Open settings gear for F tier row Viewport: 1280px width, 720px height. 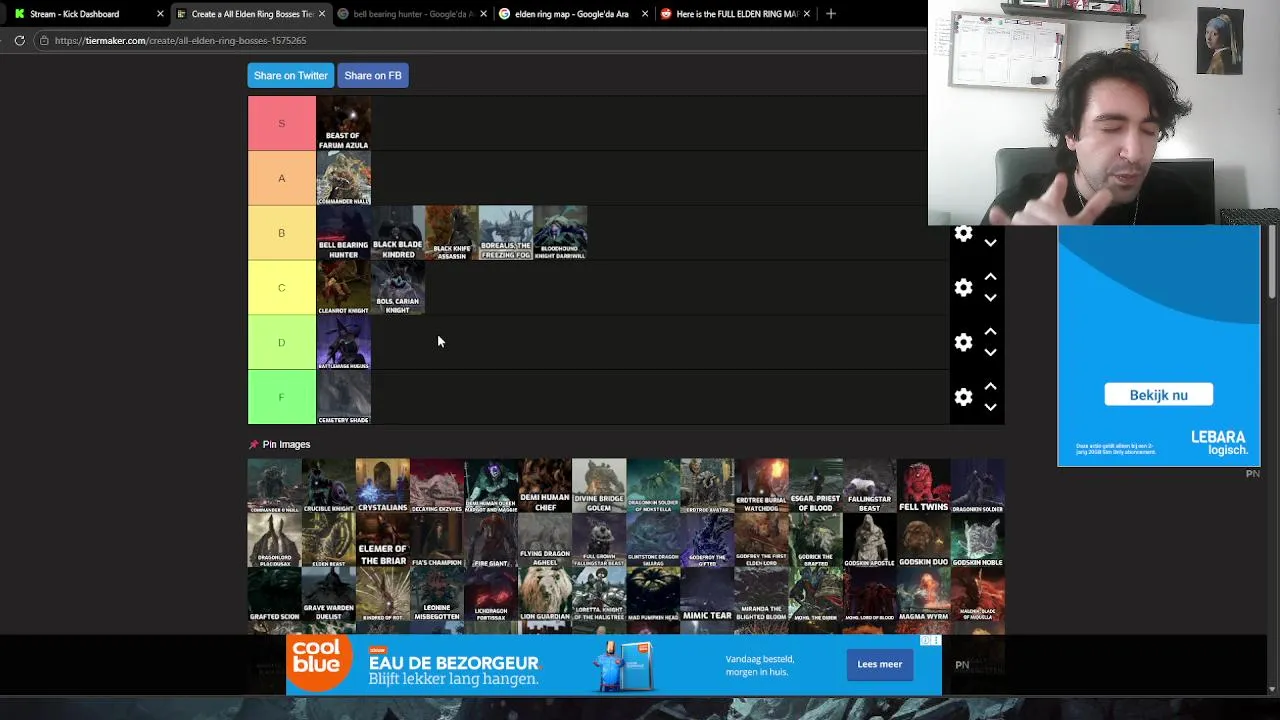[963, 397]
